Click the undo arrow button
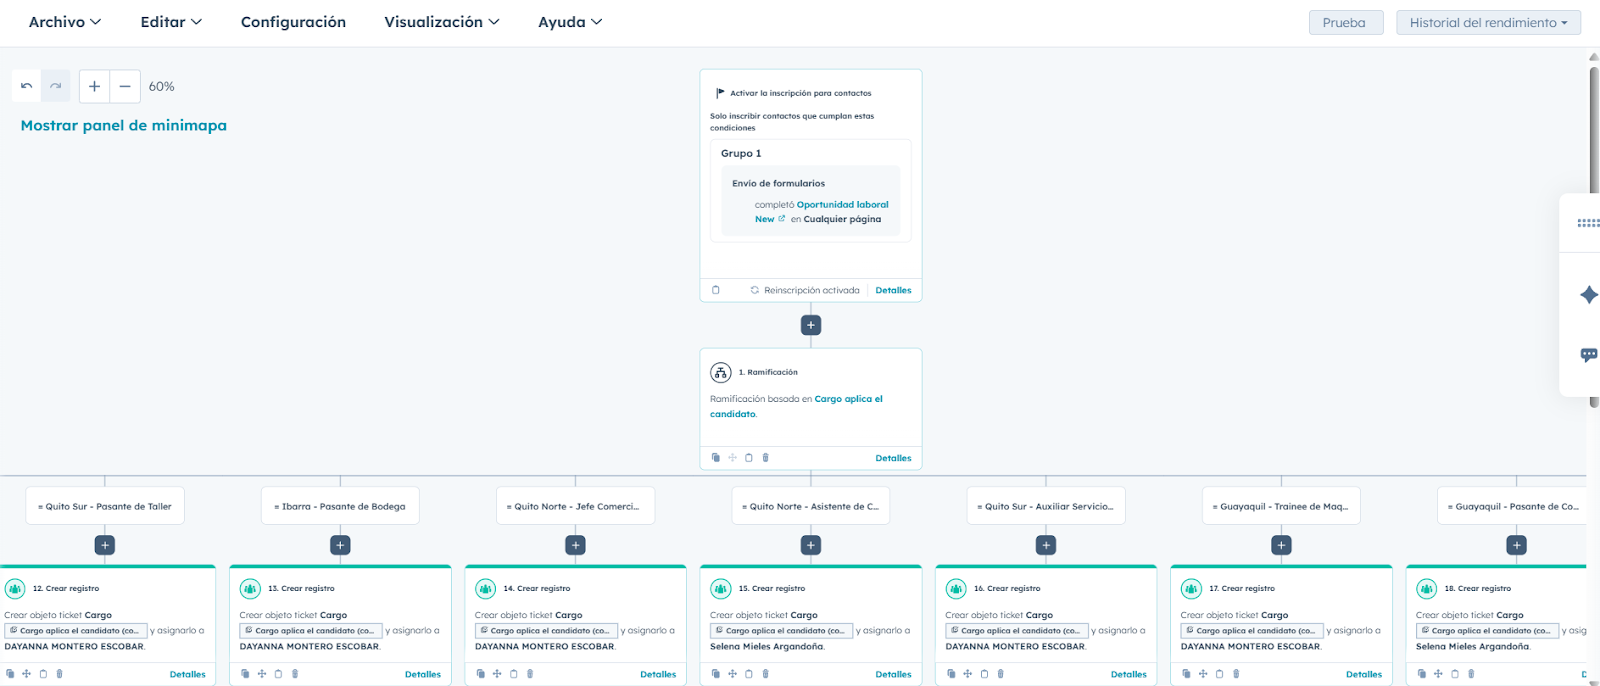This screenshot has height=686, width=1600. click(x=27, y=86)
